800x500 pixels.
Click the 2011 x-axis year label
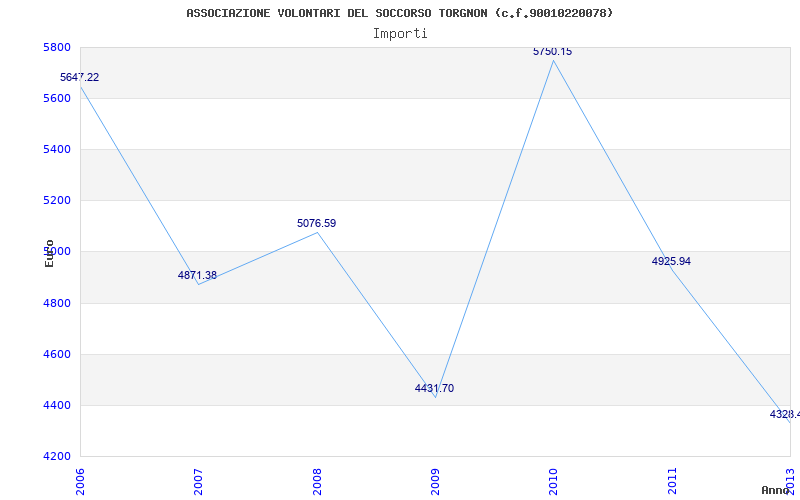[671, 481]
